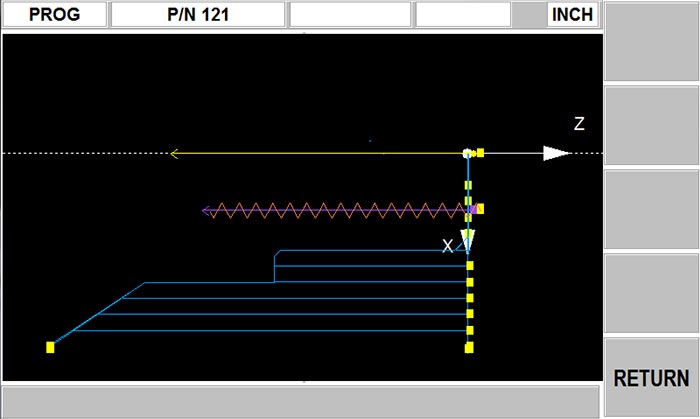700x419 pixels.
Task: Select the yellow marker at profile bottom-left
Action: click(50, 347)
